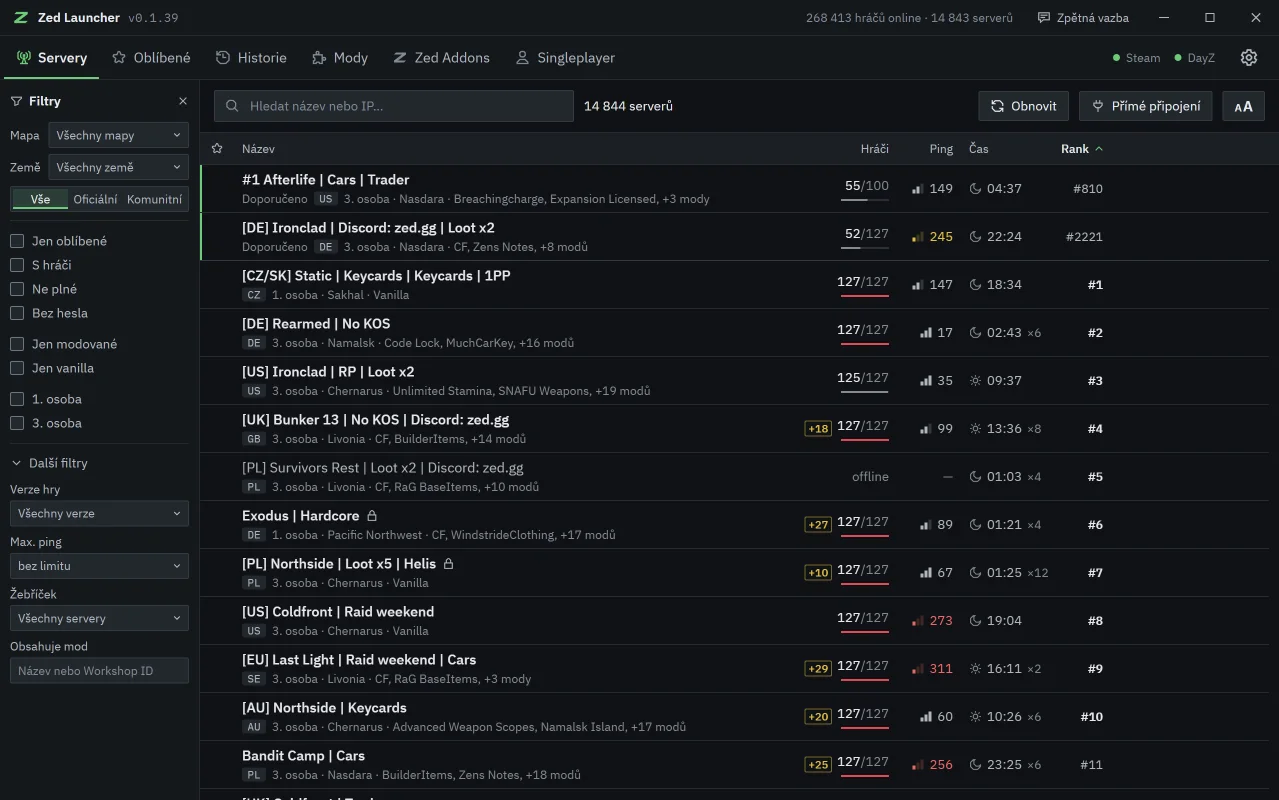Screen dimensions: 1279x800
Task: Click the +18 queue badge on Bunker 13
Action: (818, 429)
